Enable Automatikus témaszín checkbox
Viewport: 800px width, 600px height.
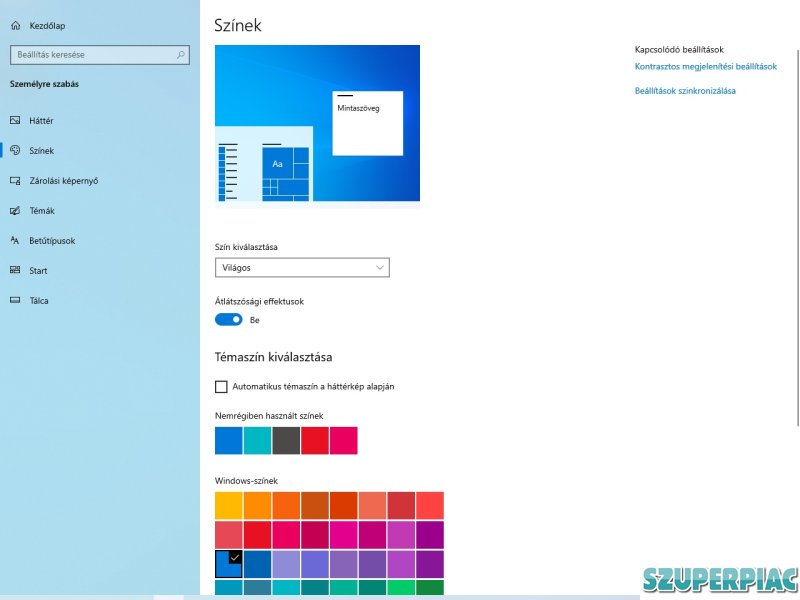(221, 386)
